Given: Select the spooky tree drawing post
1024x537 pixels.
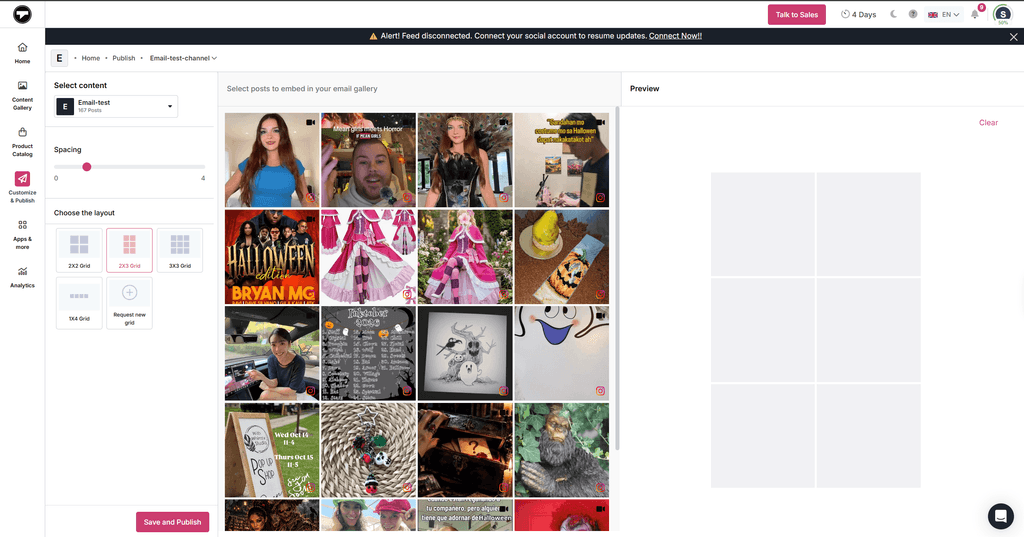Looking at the screenshot, I should coord(465,353).
